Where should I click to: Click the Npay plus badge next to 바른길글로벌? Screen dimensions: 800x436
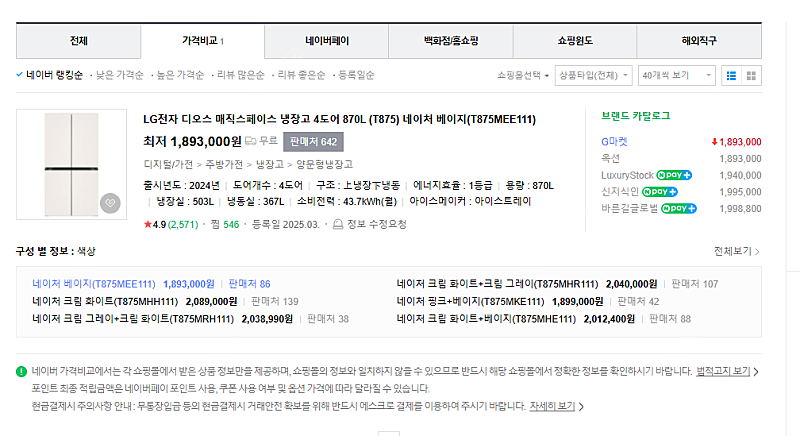click(x=679, y=209)
